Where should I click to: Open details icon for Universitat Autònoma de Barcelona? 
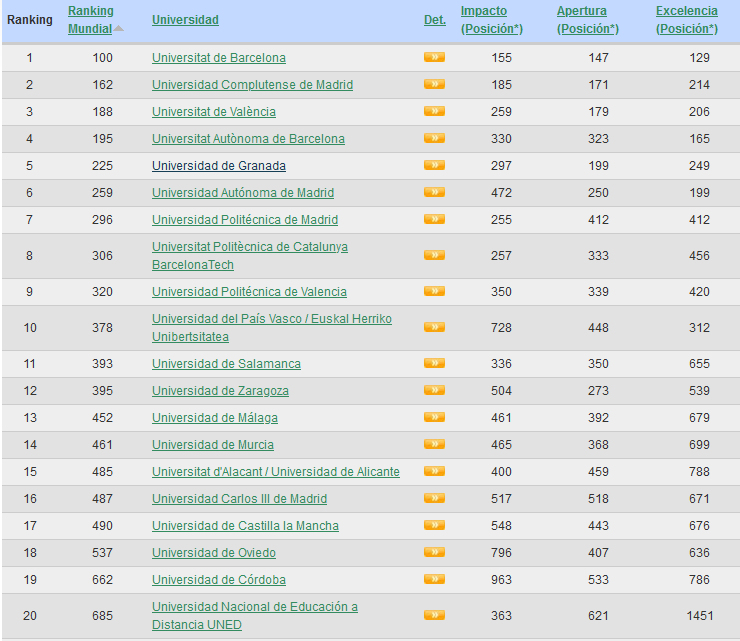click(x=434, y=138)
